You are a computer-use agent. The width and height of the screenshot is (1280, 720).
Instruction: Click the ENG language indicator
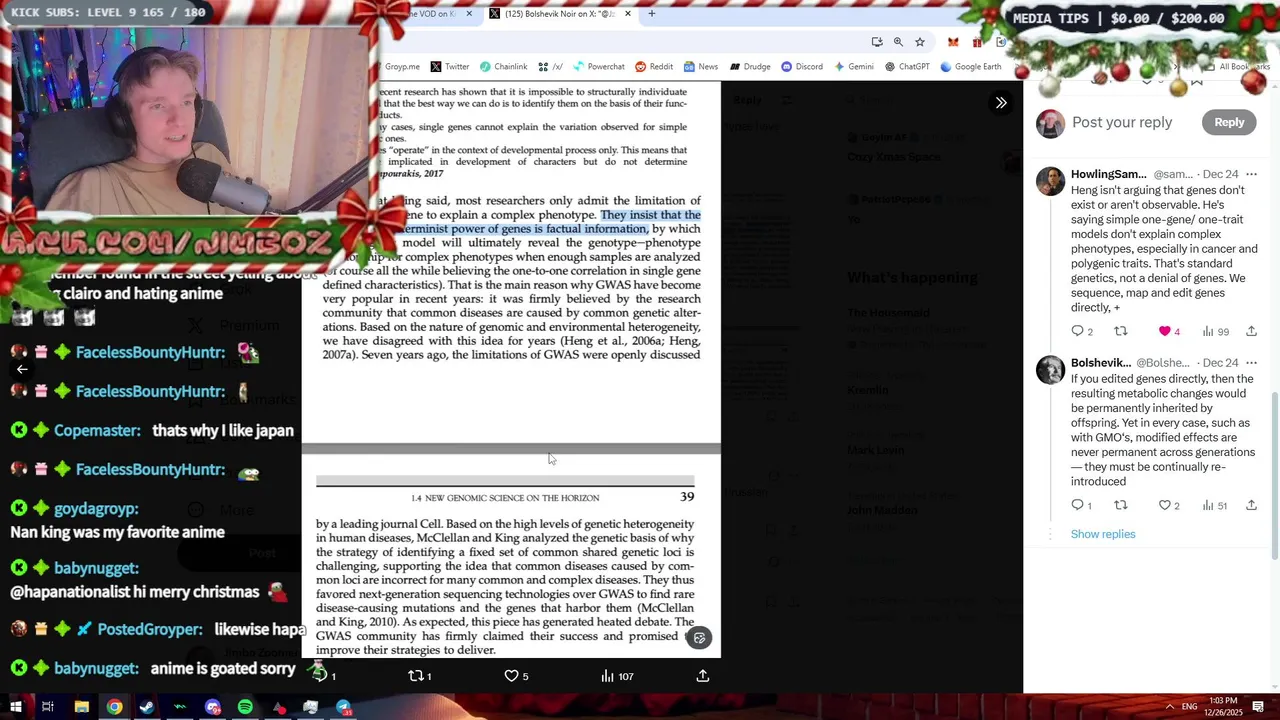1189,707
